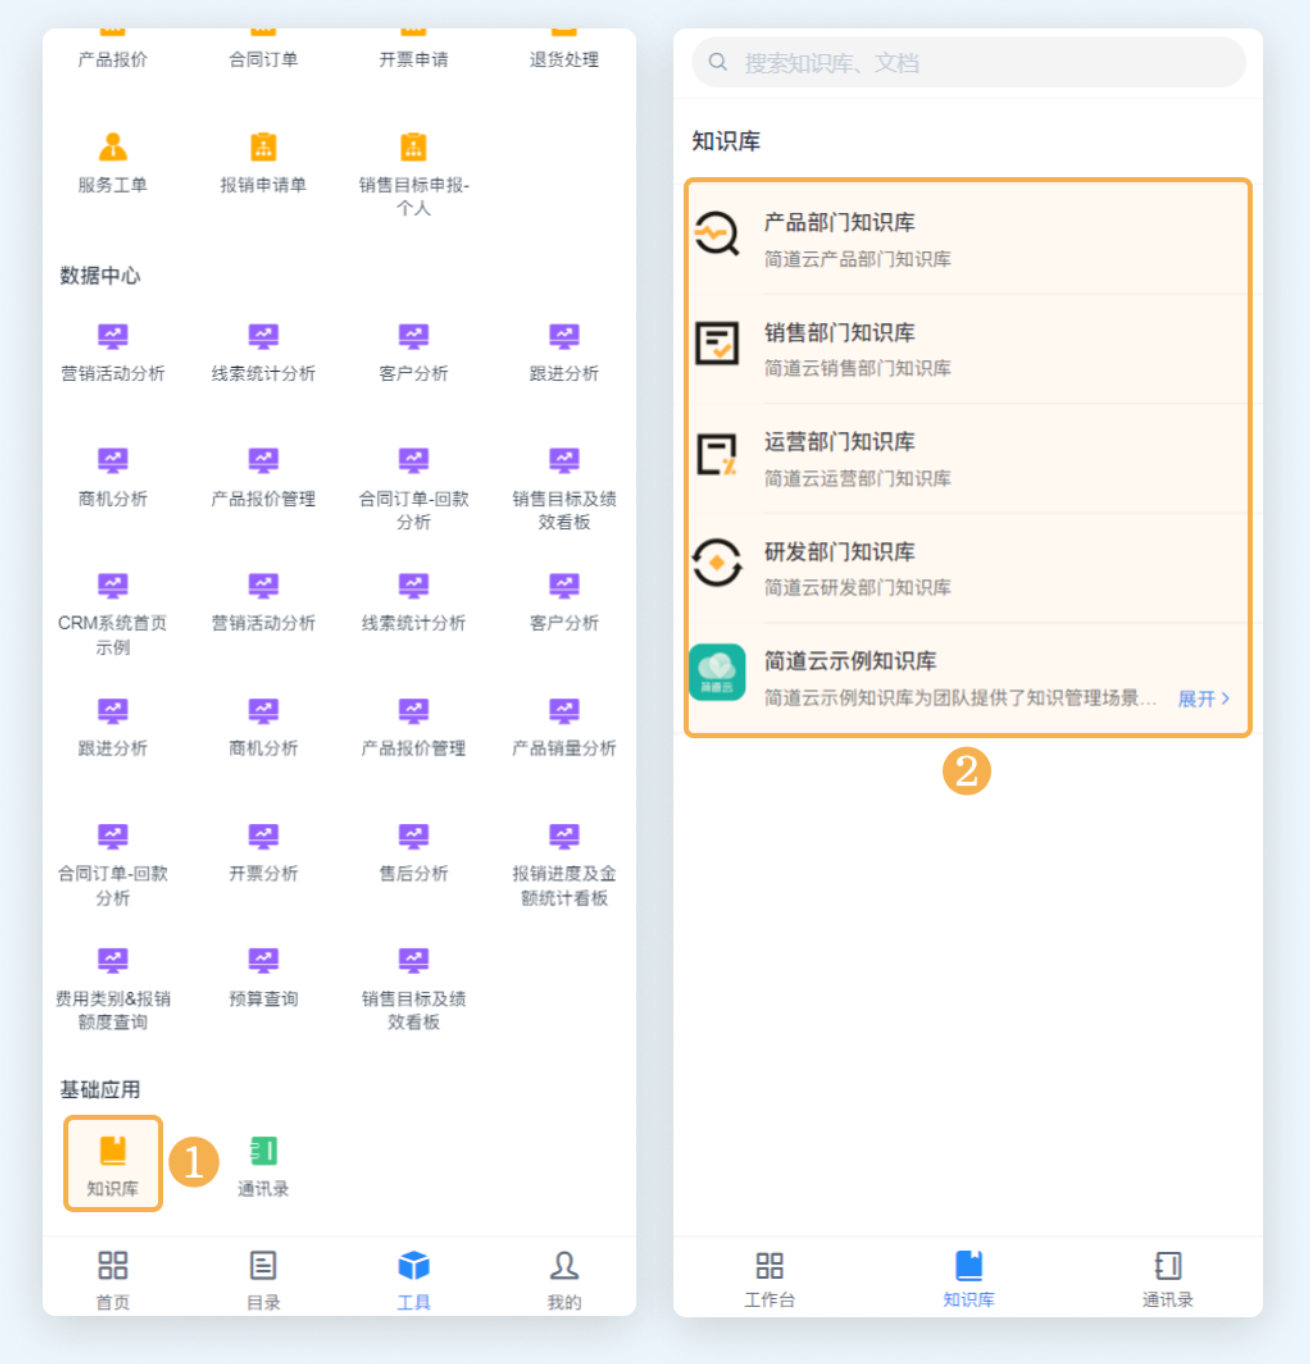The width and height of the screenshot is (1310, 1364).
Task: Click the 简道云运营部门知识库 subtitle
Action: click(x=858, y=478)
